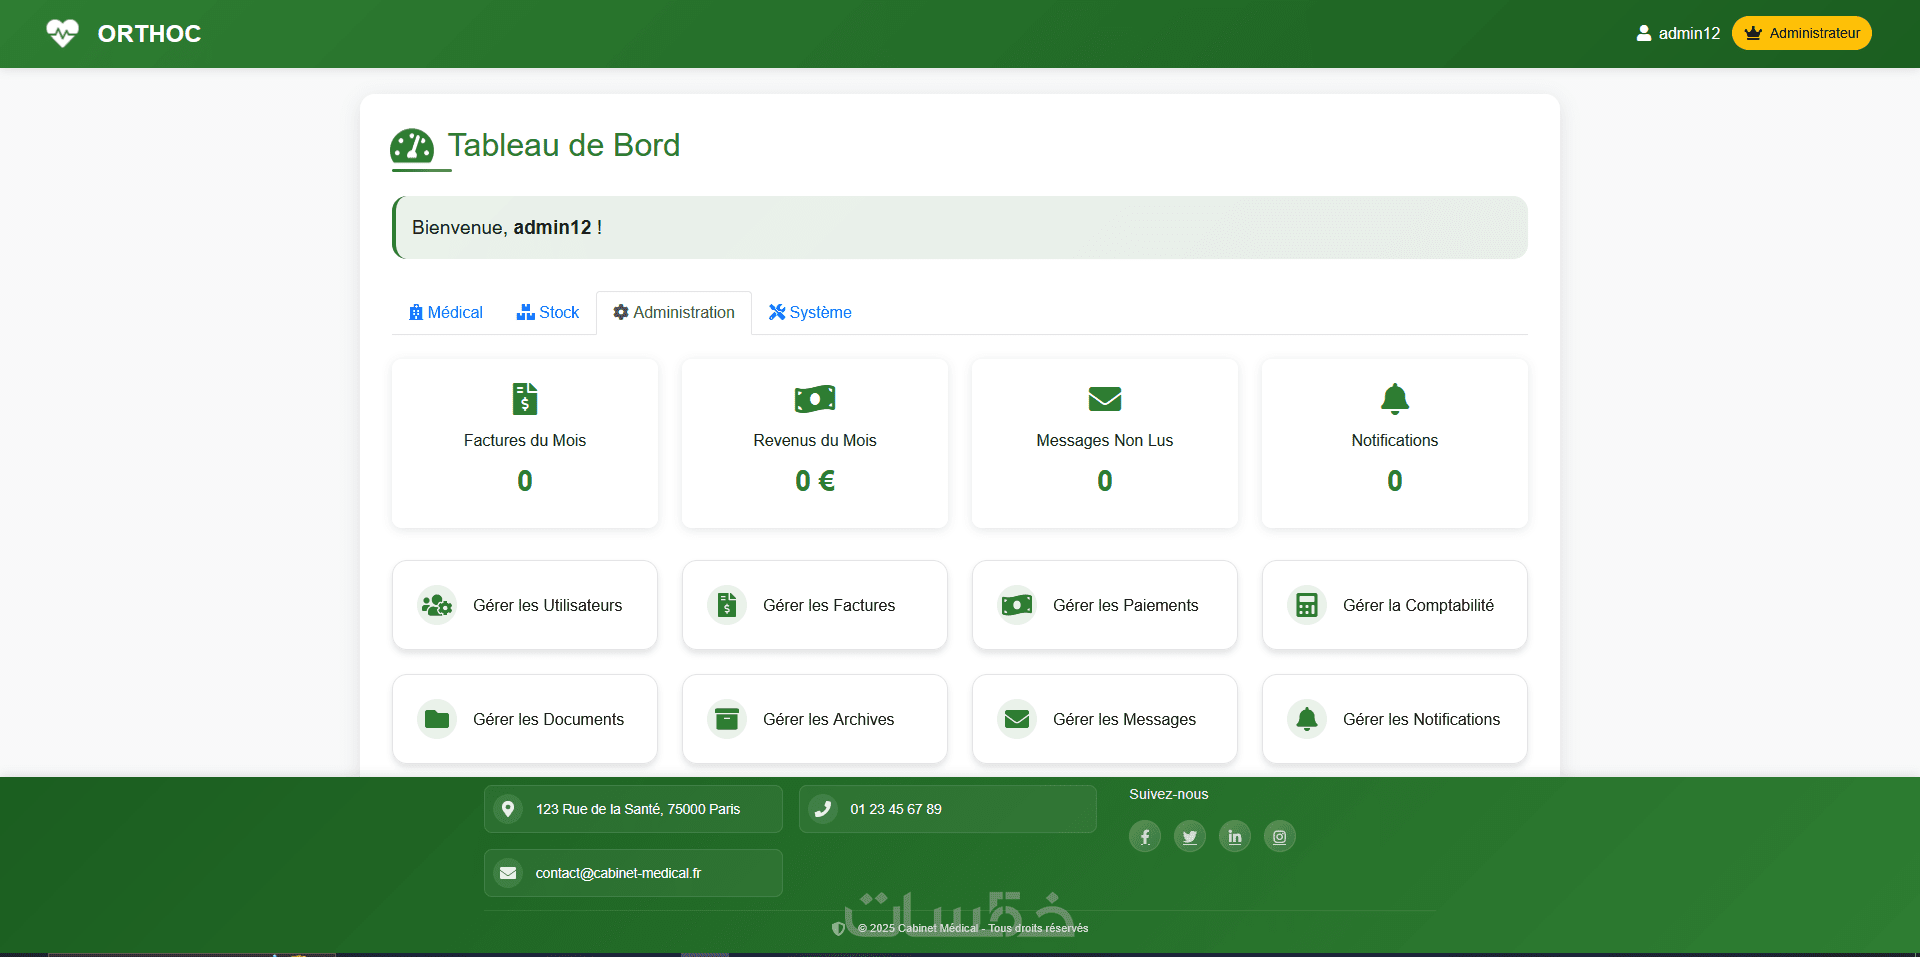This screenshot has width=1920, height=957.
Task: Click the Notifications bell icon in stats card
Action: tap(1395, 398)
